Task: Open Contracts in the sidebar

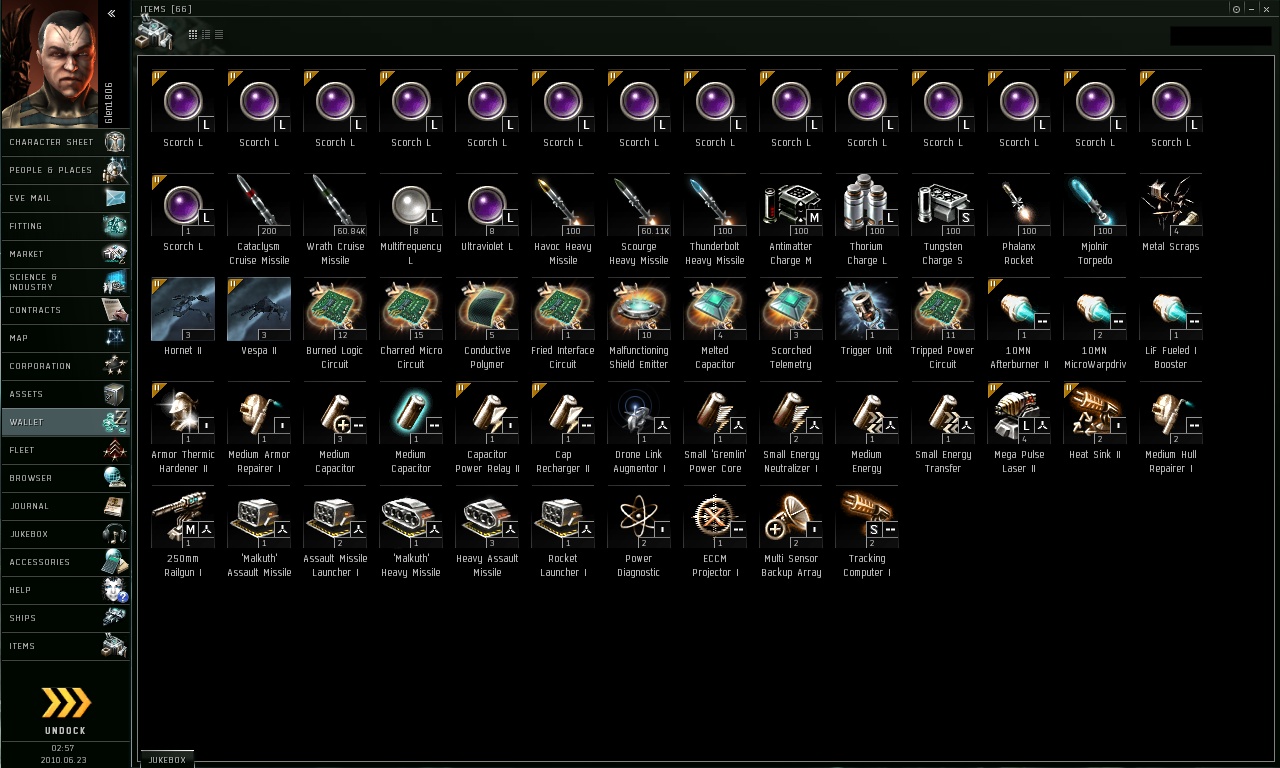Action: tap(65, 310)
